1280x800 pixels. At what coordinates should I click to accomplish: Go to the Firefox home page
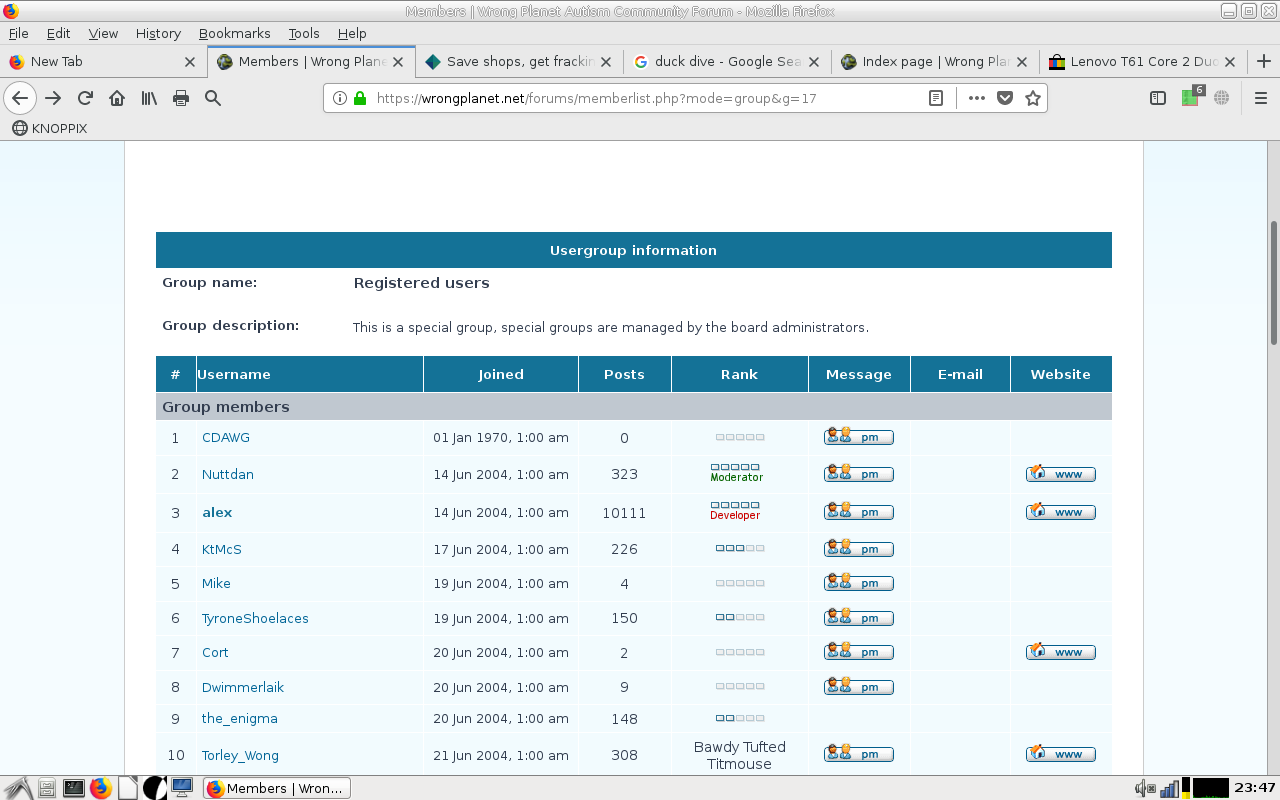(117, 98)
